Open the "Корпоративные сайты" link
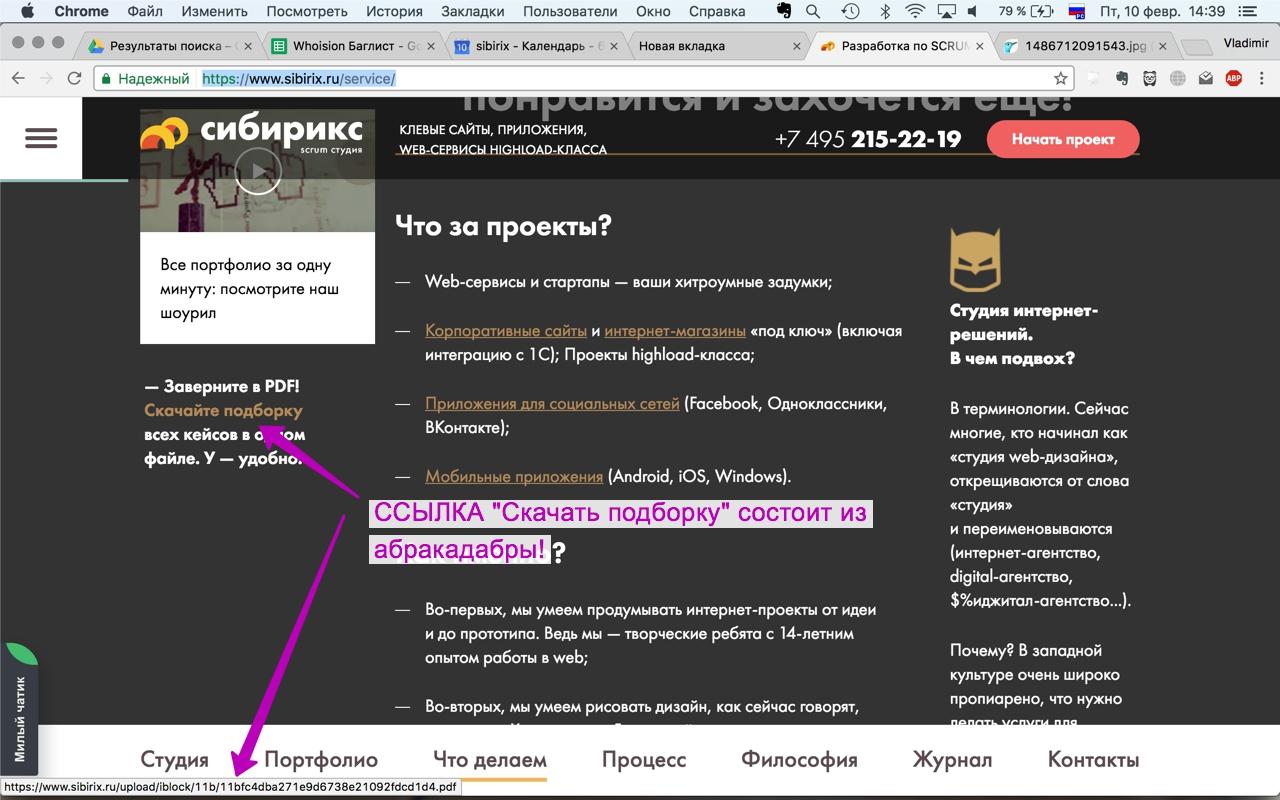Screen dimensions: 1280x800 [x=505, y=330]
